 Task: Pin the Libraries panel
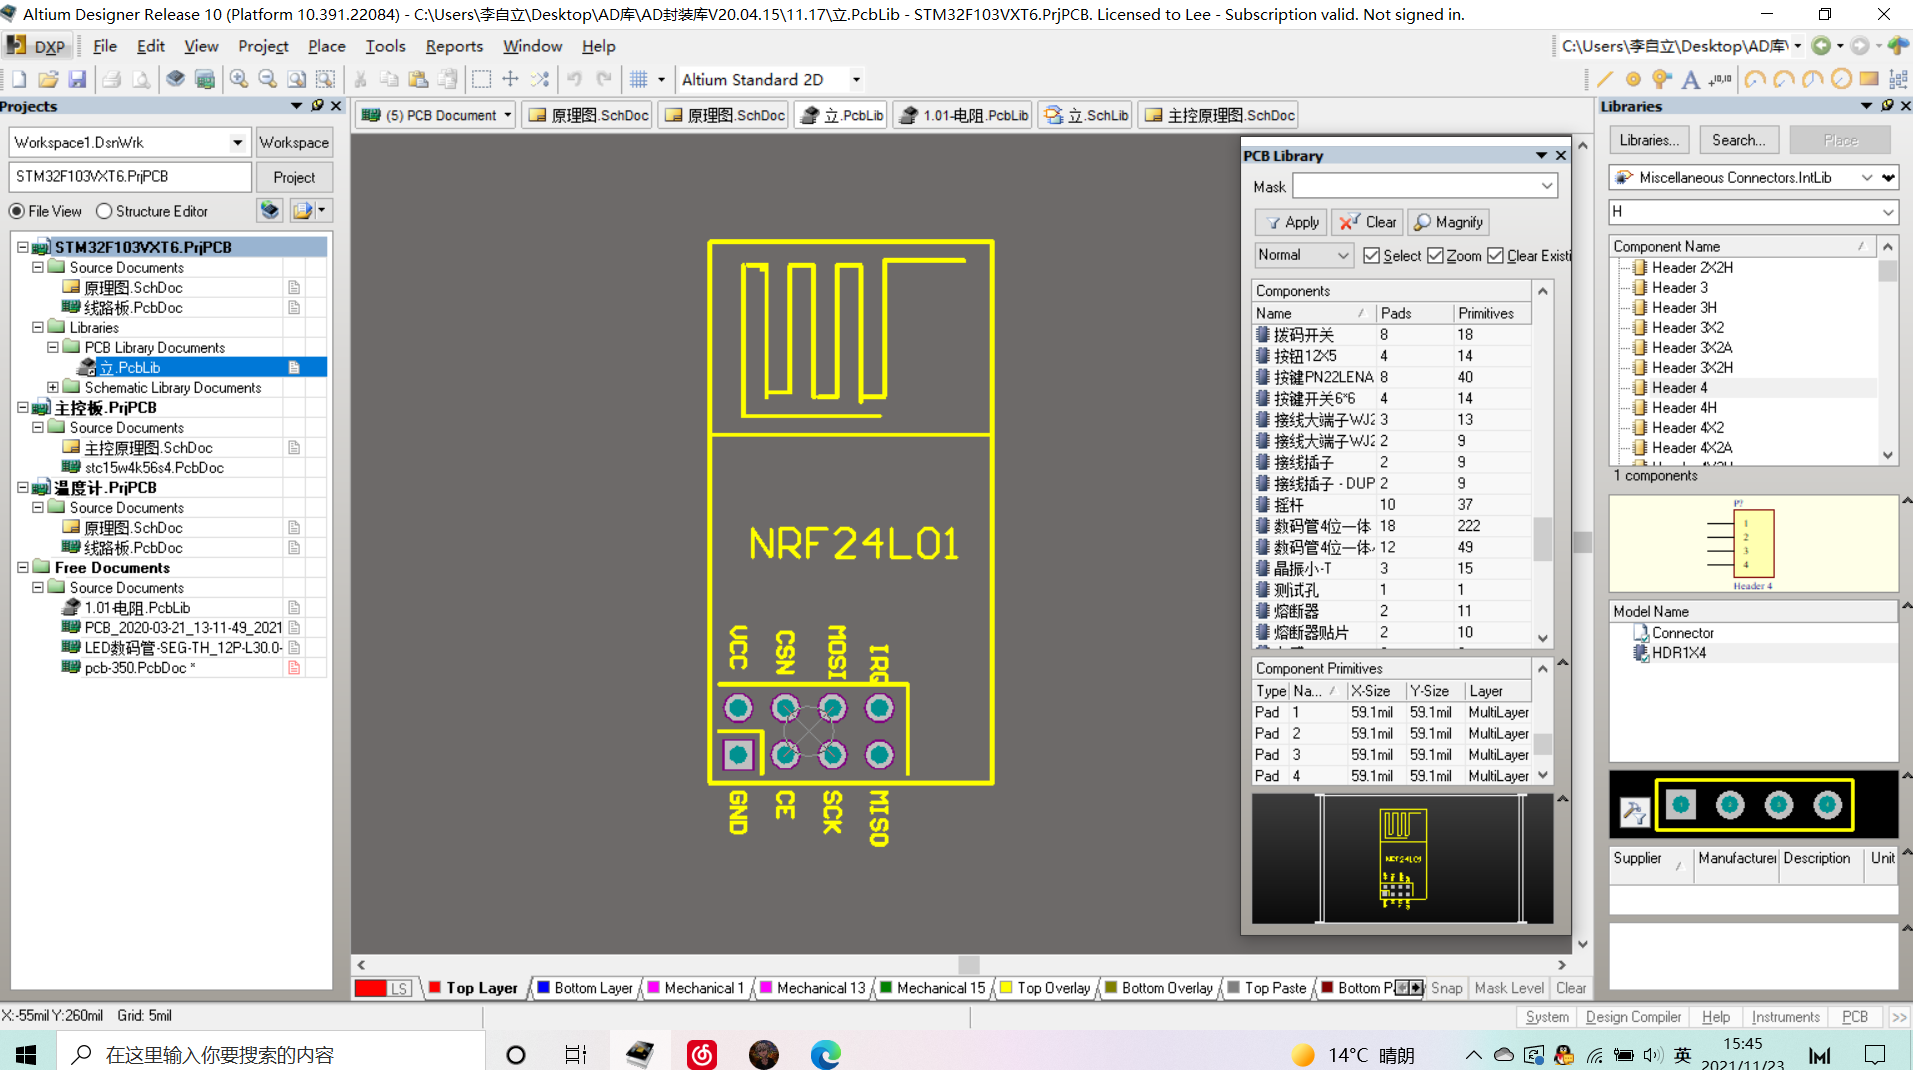click(x=1887, y=105)
